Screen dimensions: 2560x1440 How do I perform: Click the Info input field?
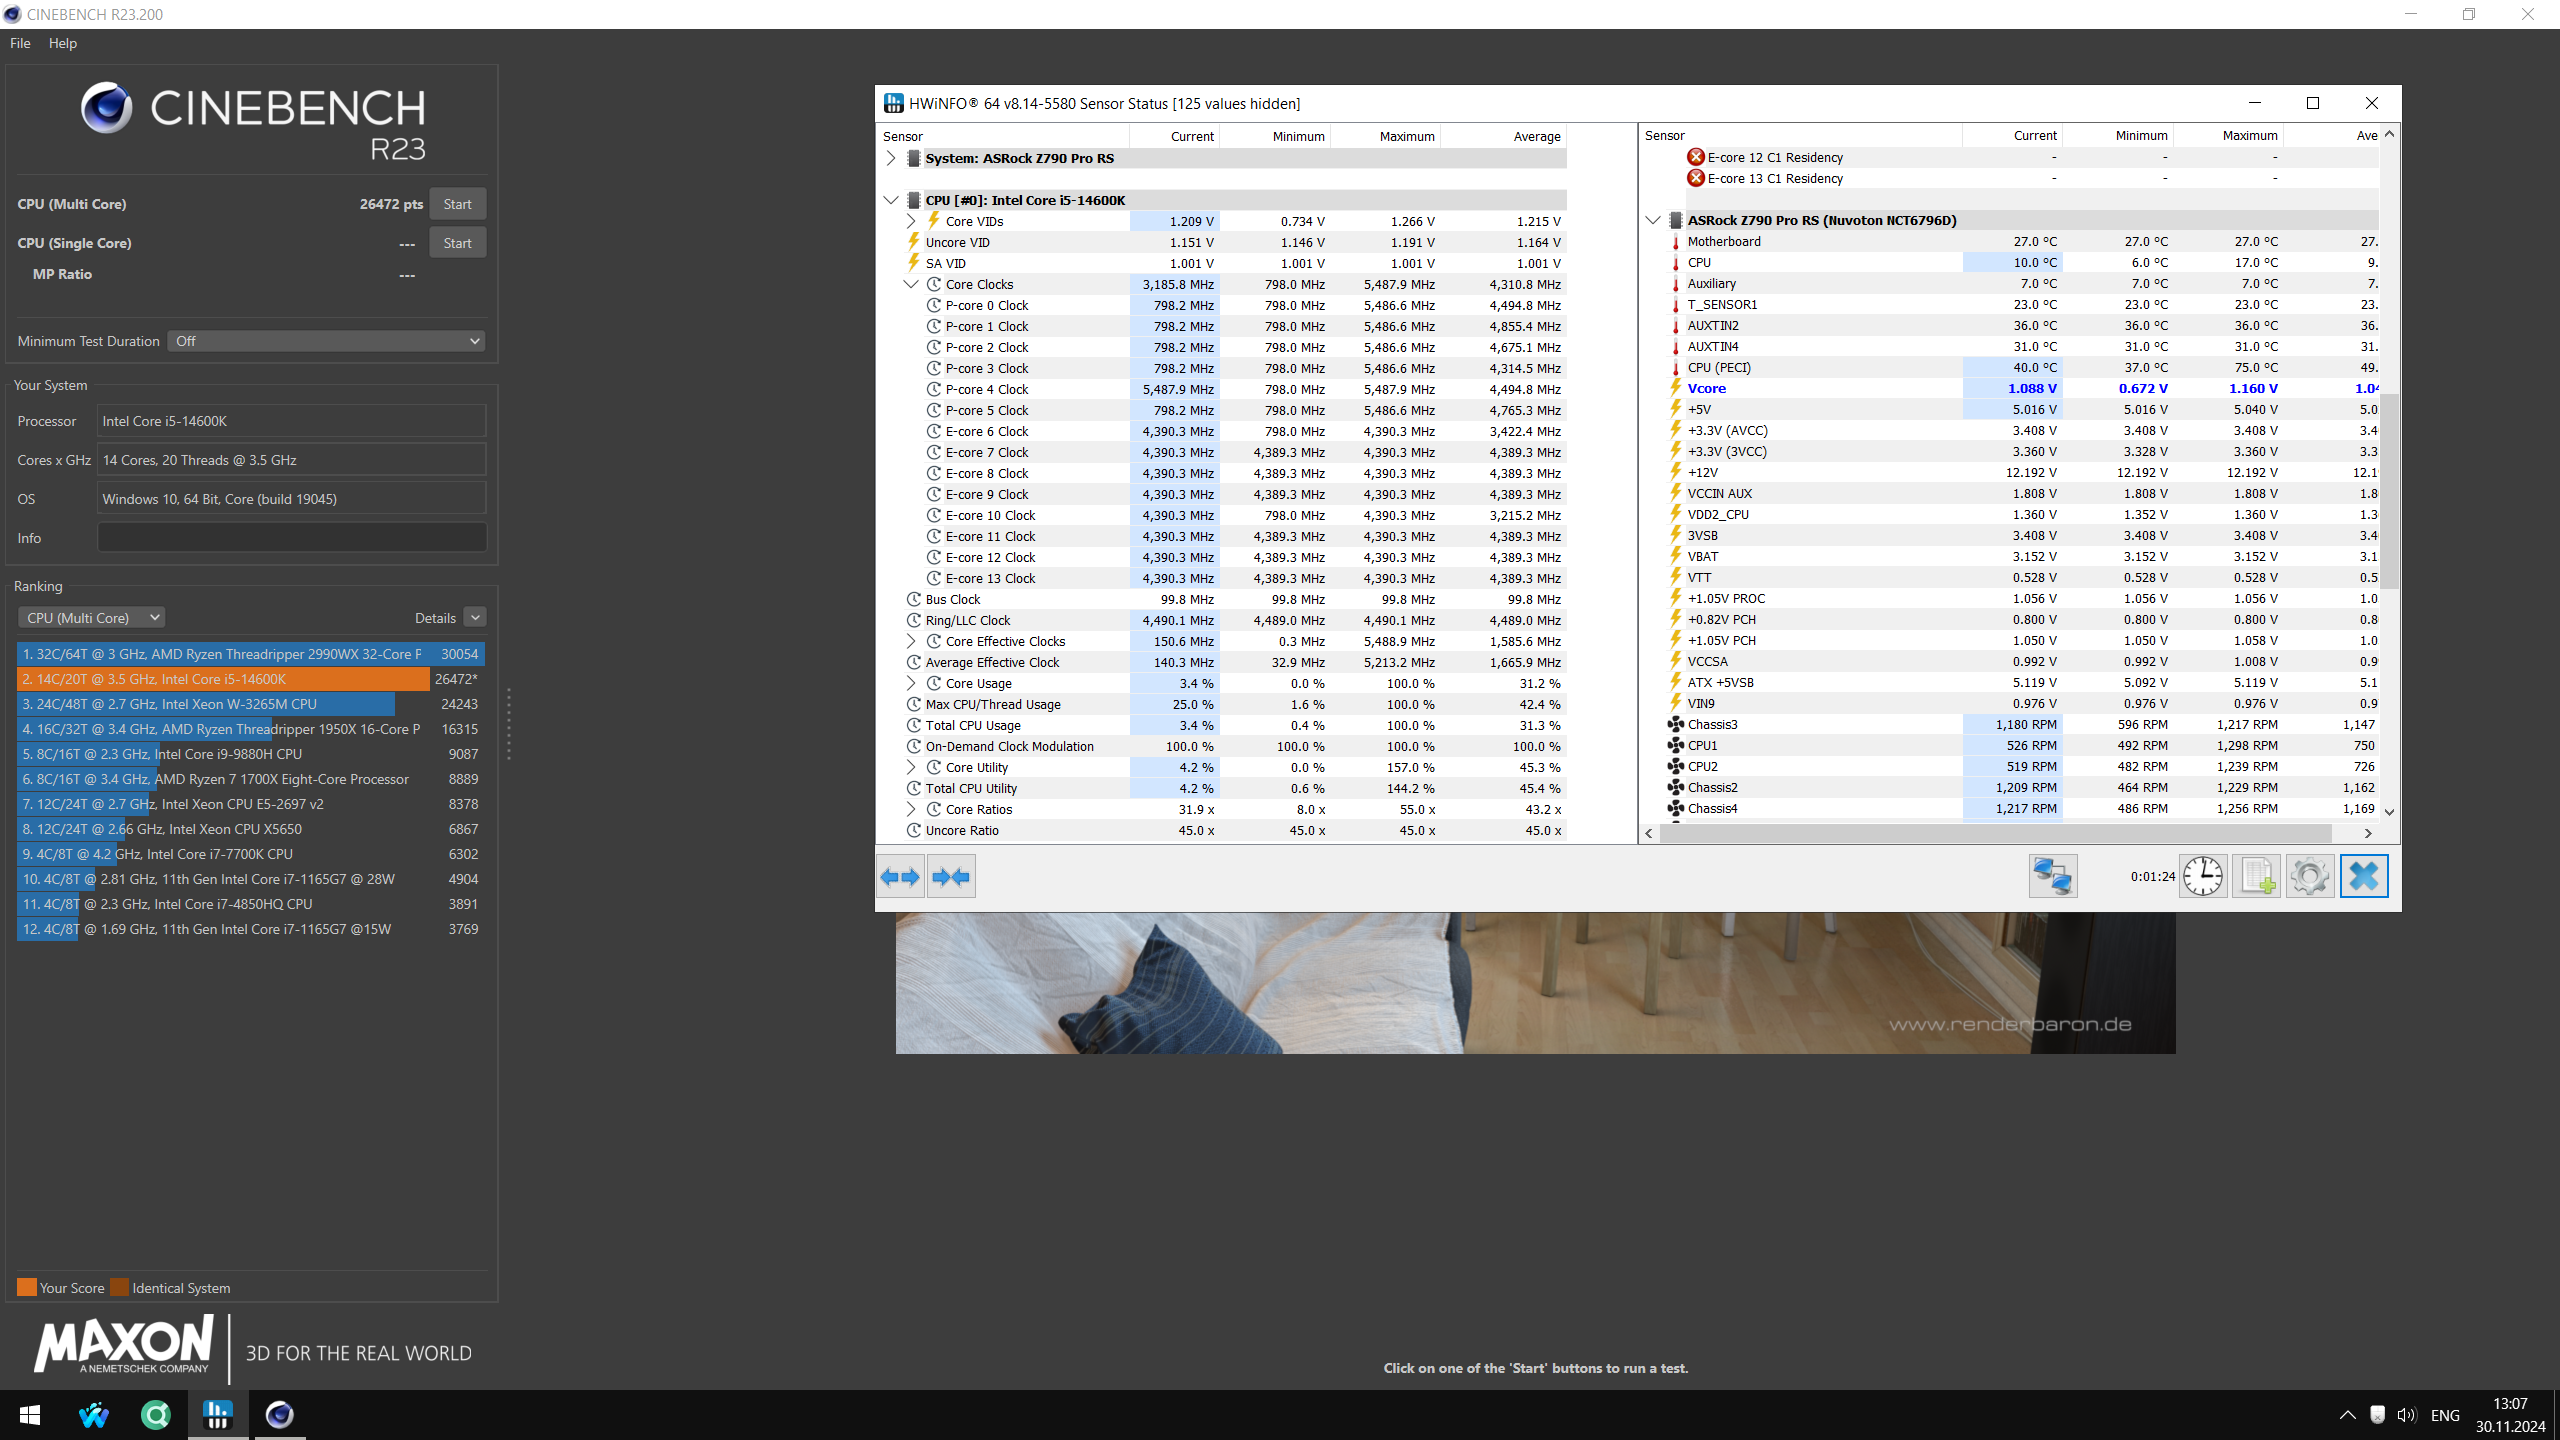292,538
